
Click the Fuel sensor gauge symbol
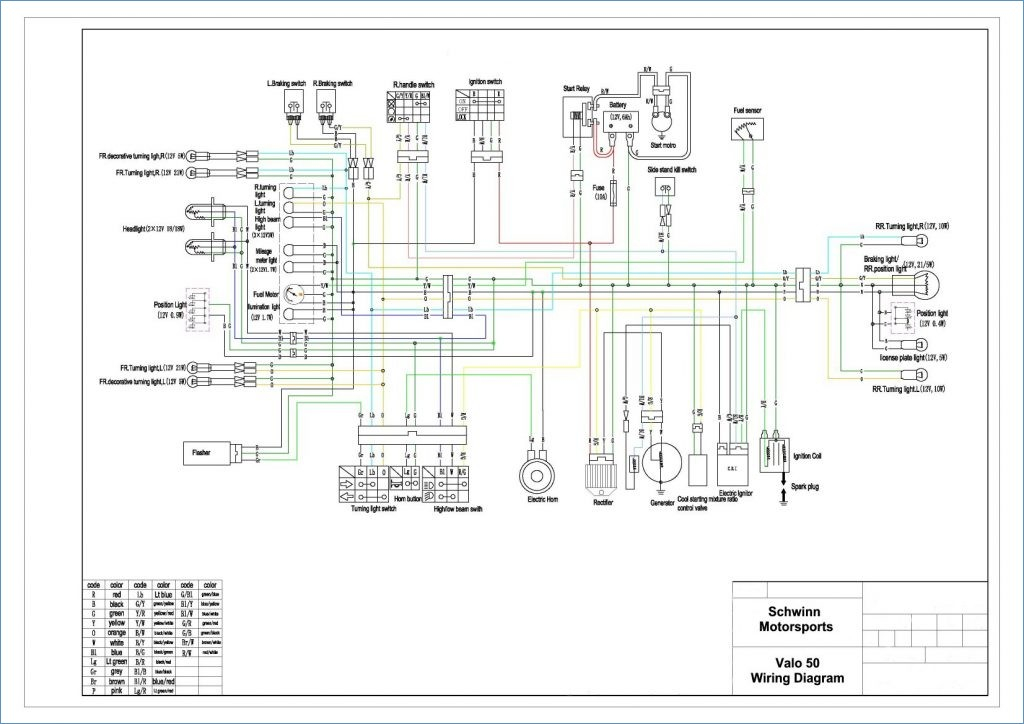coord(746,129)
